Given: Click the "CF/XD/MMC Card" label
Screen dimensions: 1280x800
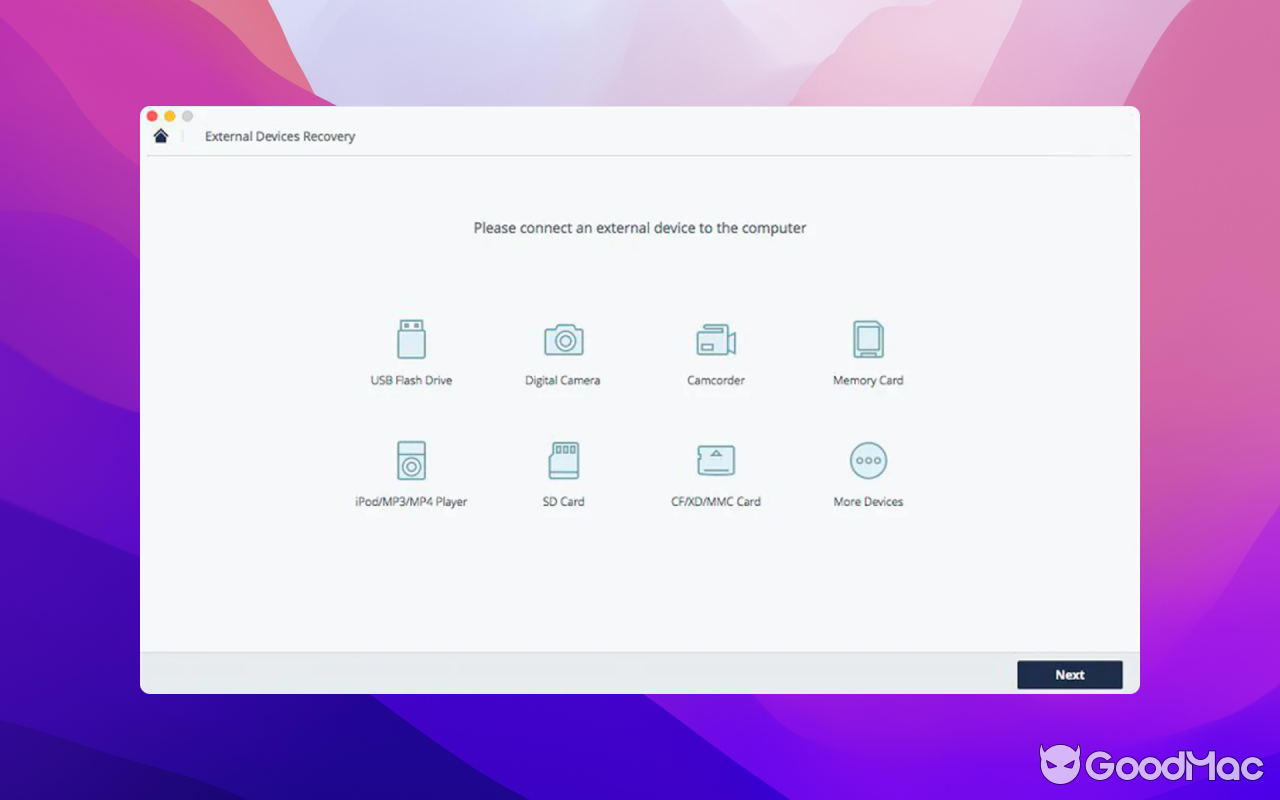Looking at the screenshot, I should click(716, 501).
